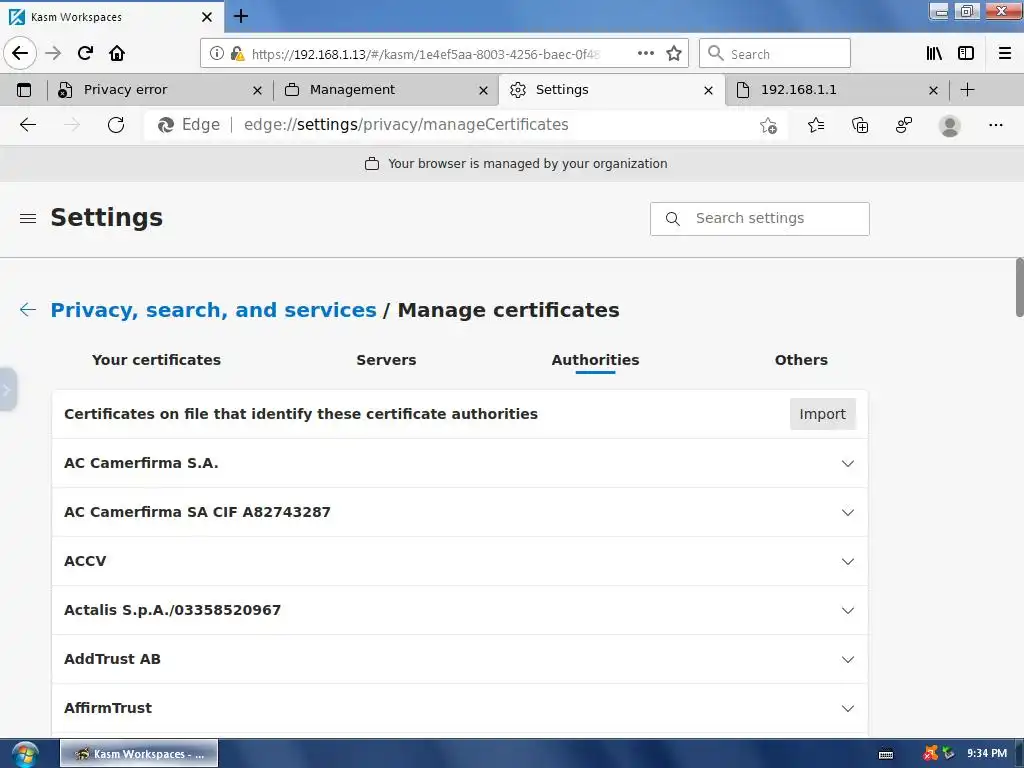Click the 'Your browser is managed by your organization' notice
This screenshot has height=768, width=1024.
516,164
